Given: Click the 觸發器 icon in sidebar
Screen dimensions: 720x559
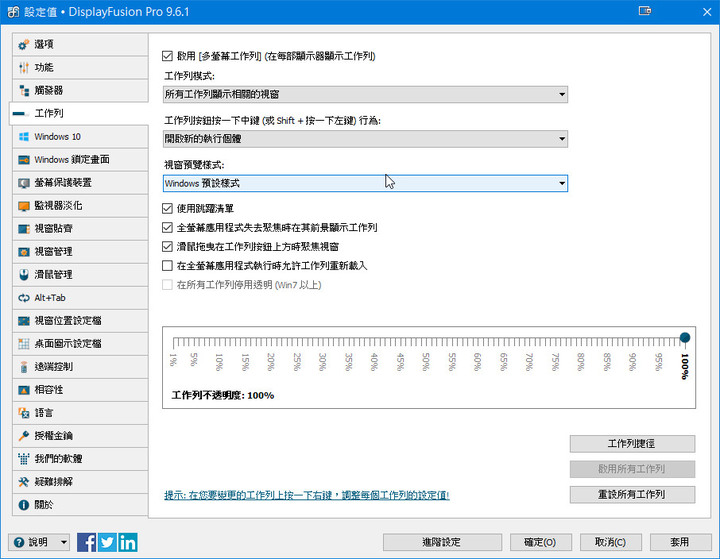Looking at the screenshot, I should 23,90.
